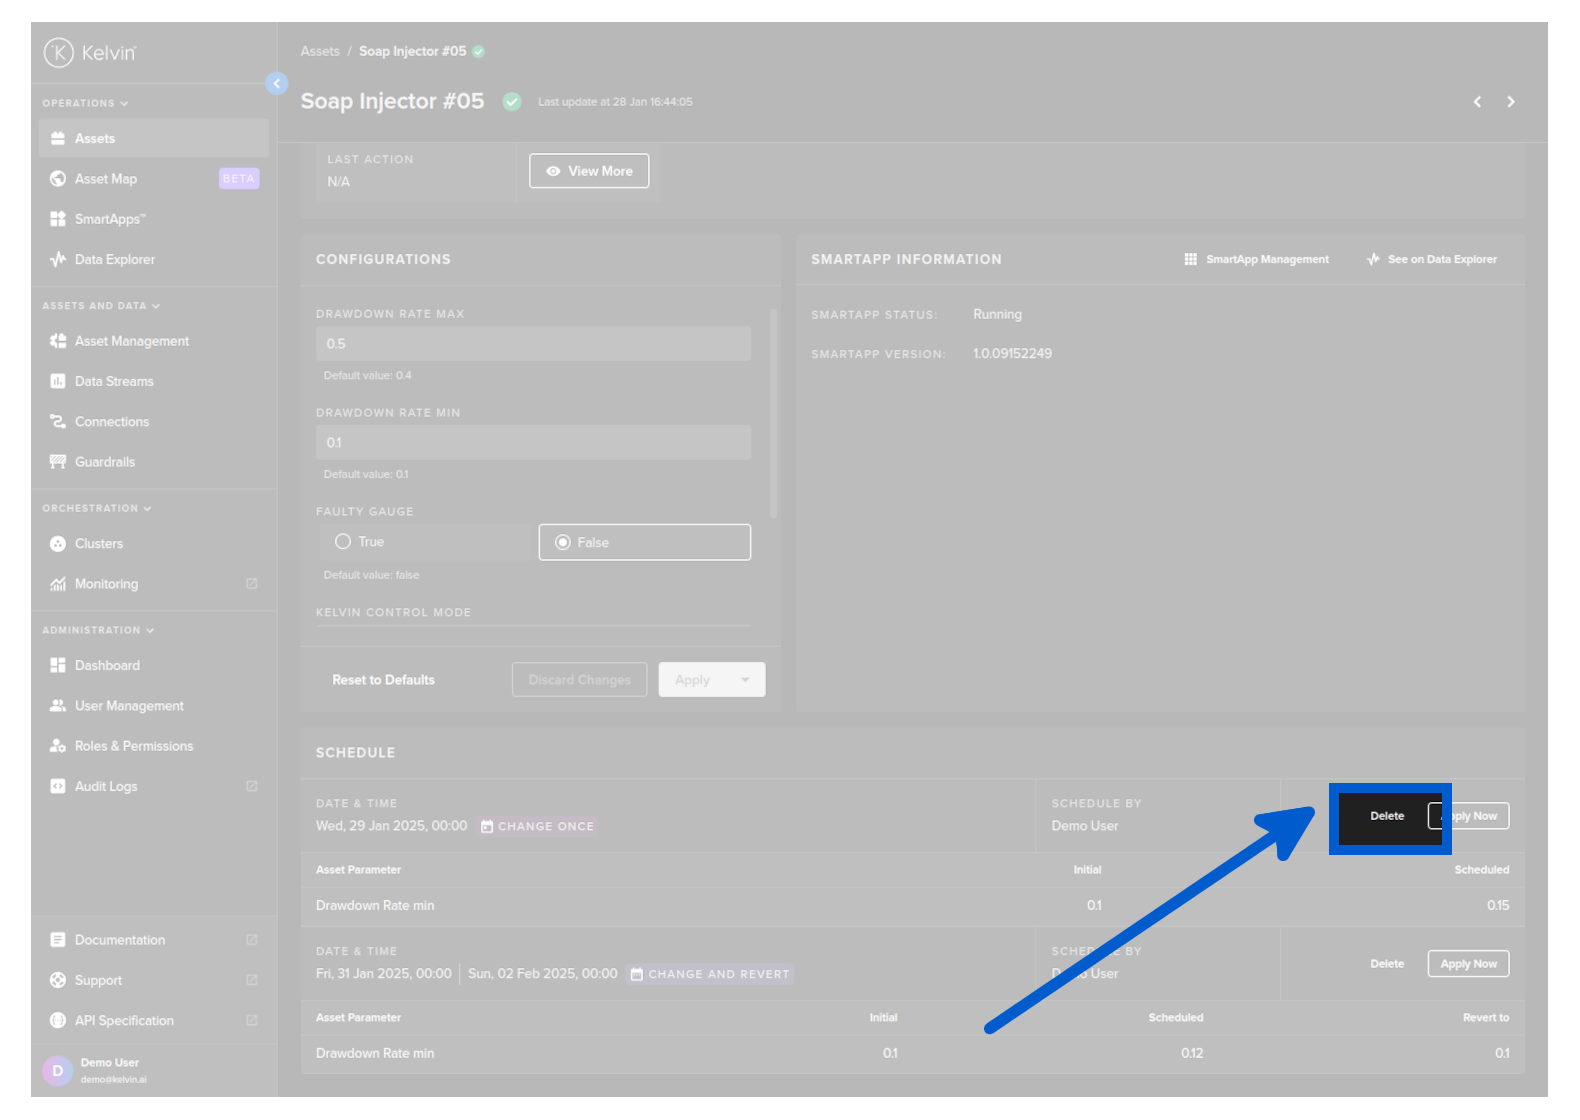Click See on Data Explorer
This screenshot has height=1120, width=1580.
(1432, 260)
